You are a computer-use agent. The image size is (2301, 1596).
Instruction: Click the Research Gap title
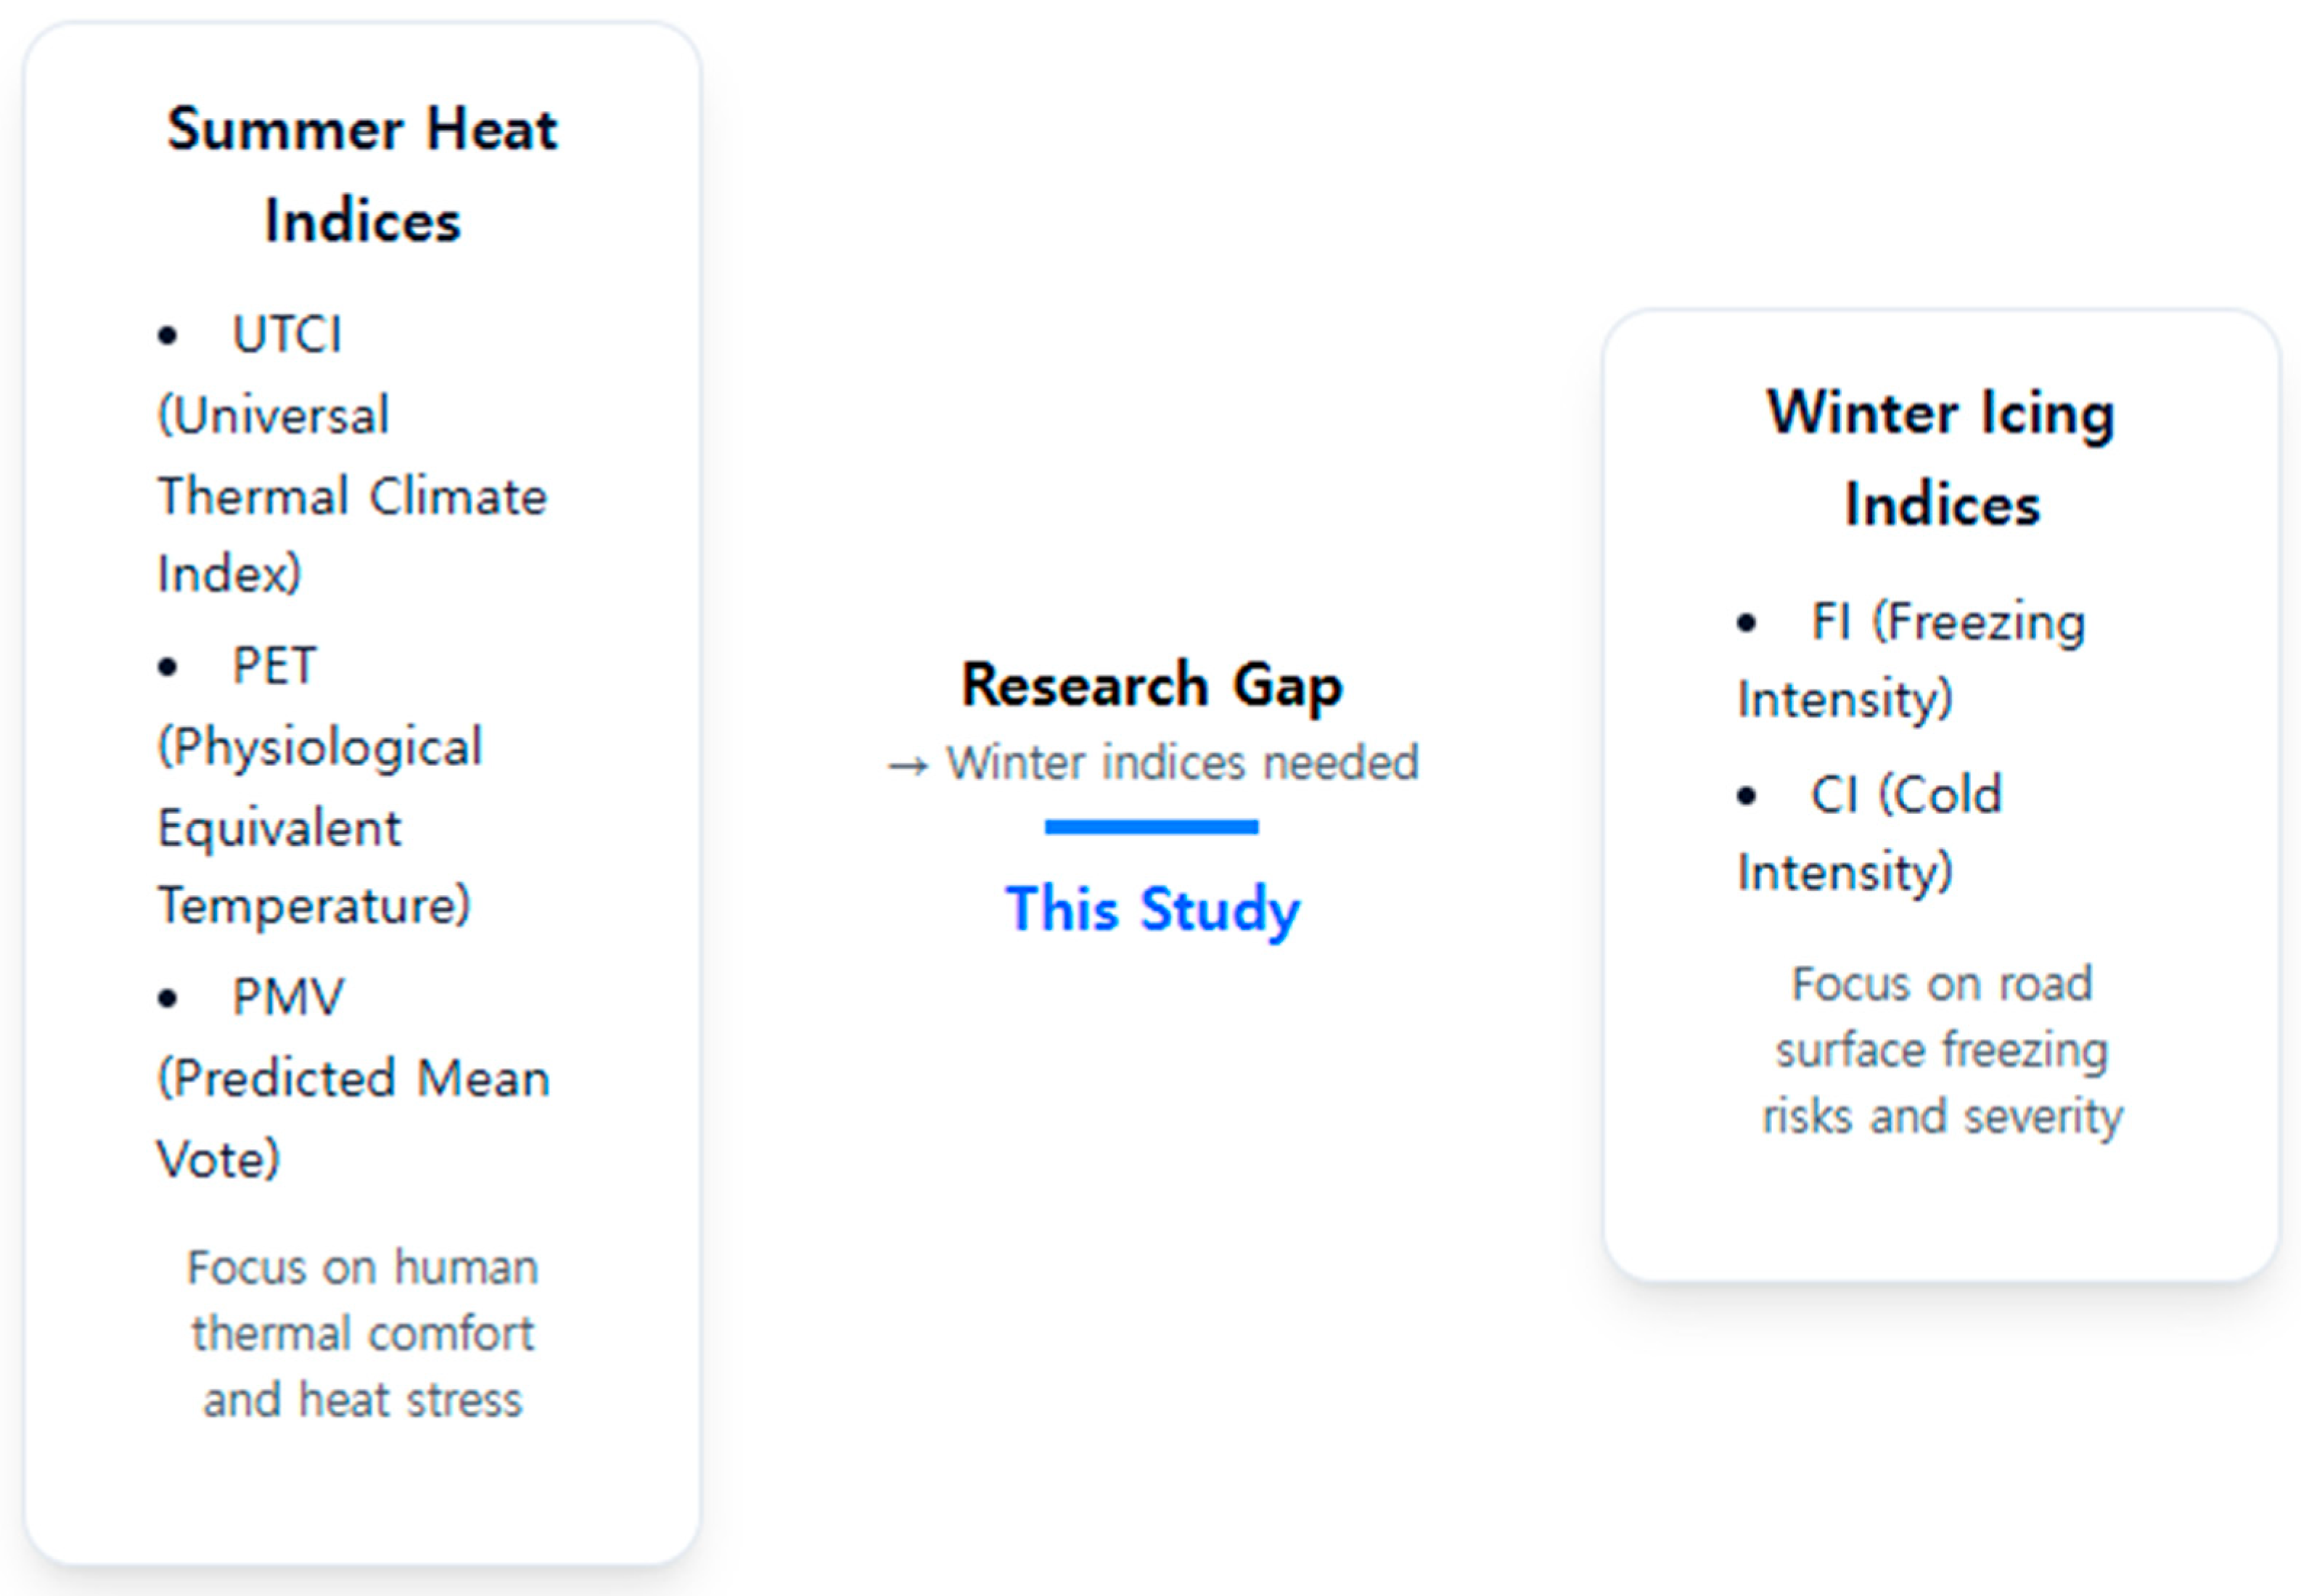(1151, 686)
